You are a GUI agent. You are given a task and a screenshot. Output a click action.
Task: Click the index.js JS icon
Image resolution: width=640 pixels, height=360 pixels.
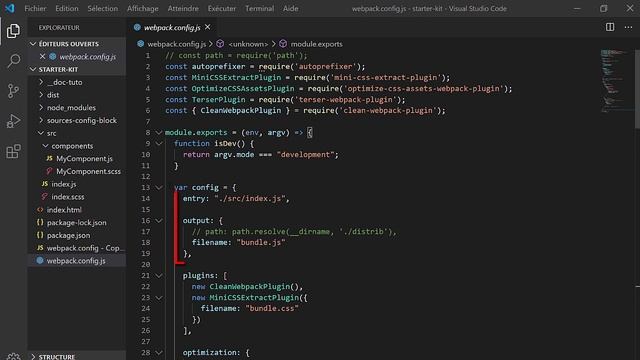[x=44, y=184]
